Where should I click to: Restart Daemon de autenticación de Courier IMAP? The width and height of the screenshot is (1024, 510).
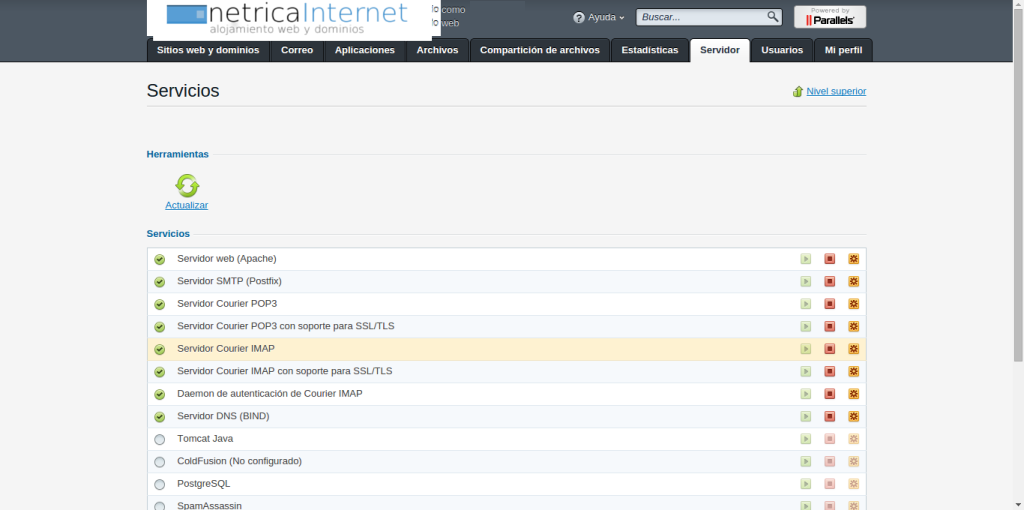(x=854, y=394)
